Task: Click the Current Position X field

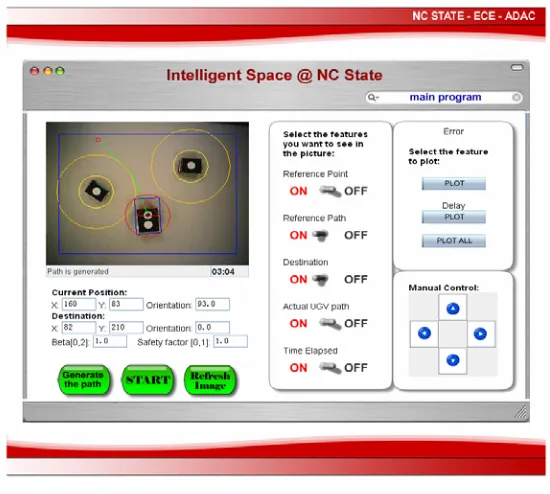Action: [79, 304]
